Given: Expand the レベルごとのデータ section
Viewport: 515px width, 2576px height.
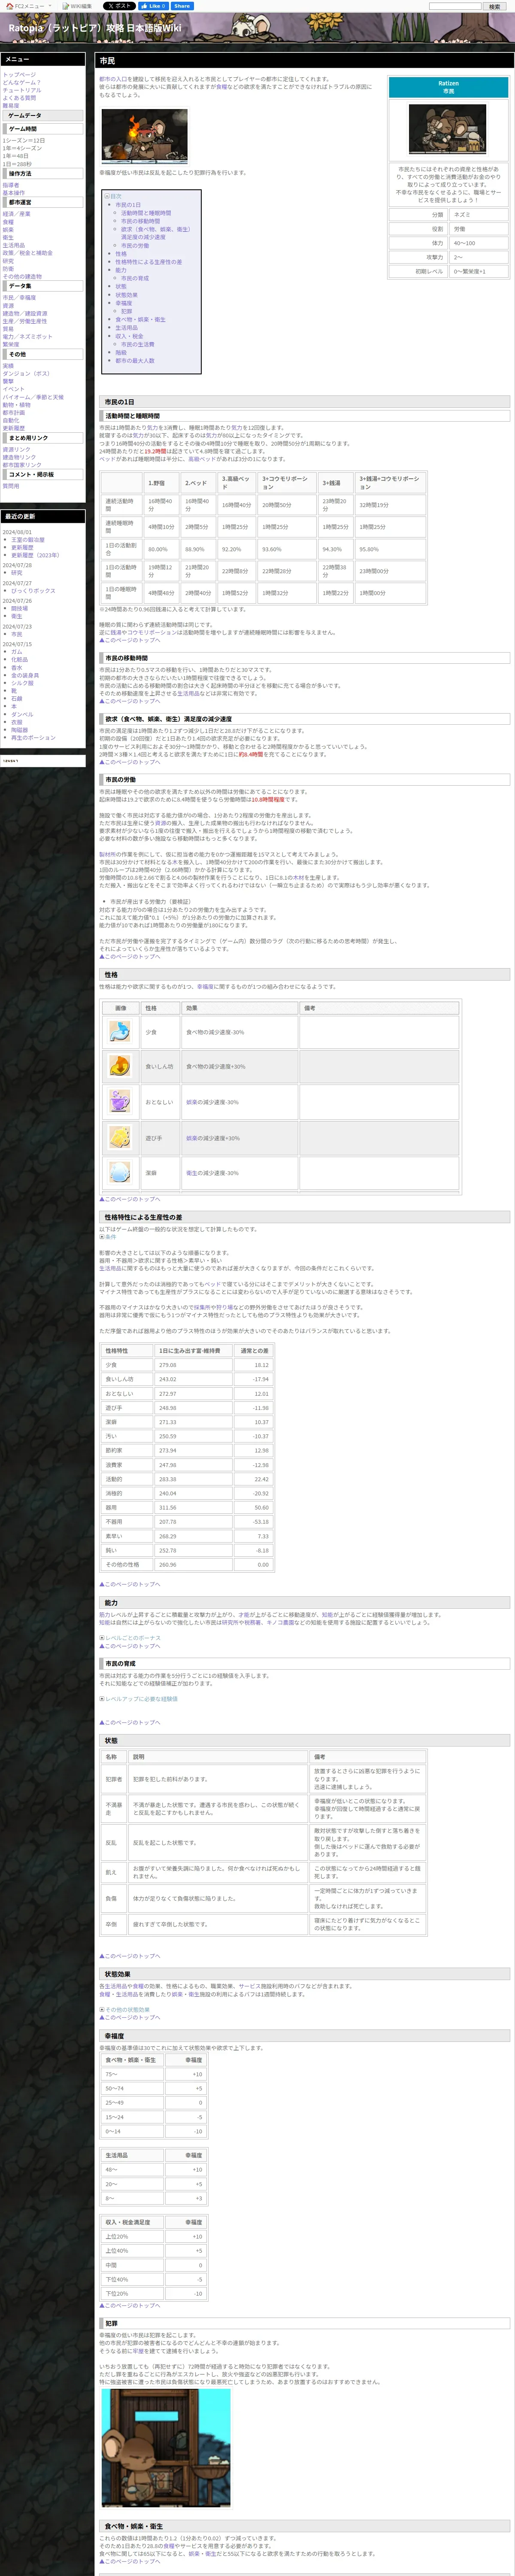Looking at the screenshot, I should click(x=130, y=1637).
